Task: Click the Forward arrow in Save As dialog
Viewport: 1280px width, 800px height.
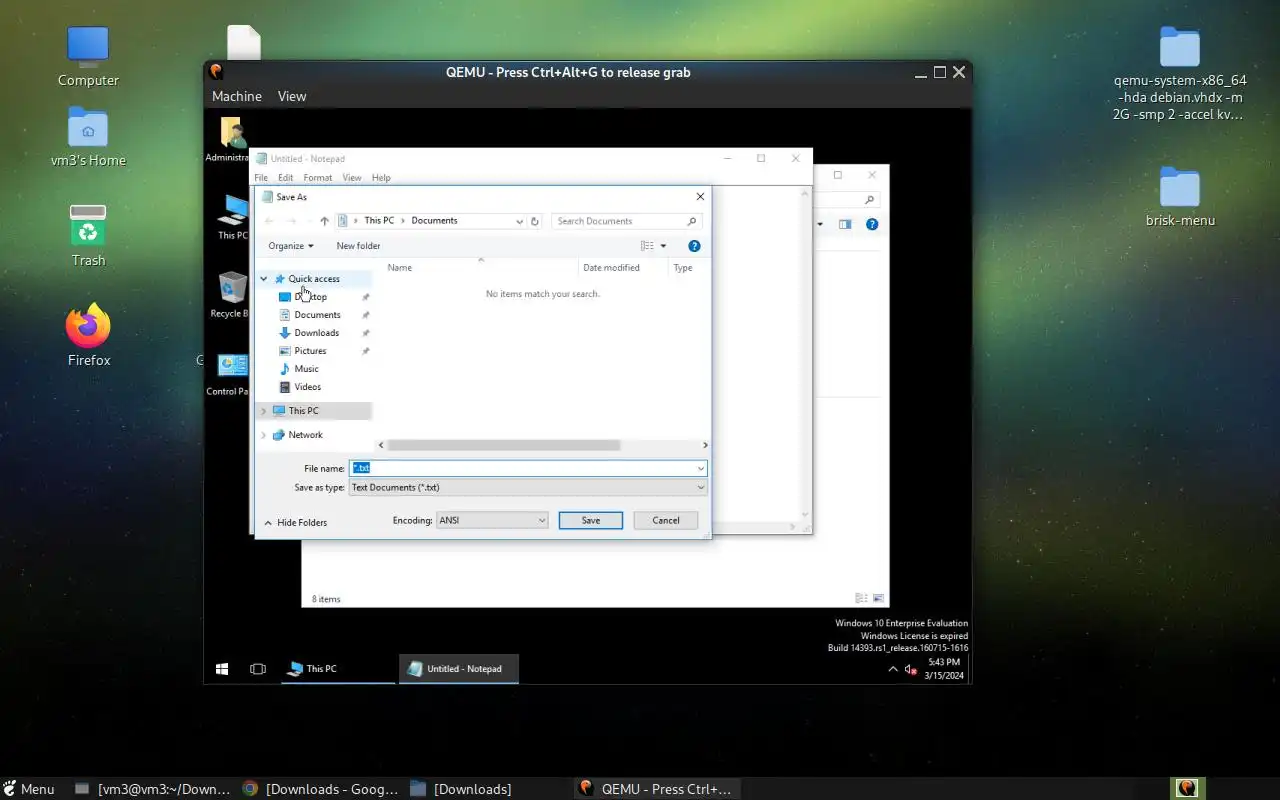Action: pos(291,221)
